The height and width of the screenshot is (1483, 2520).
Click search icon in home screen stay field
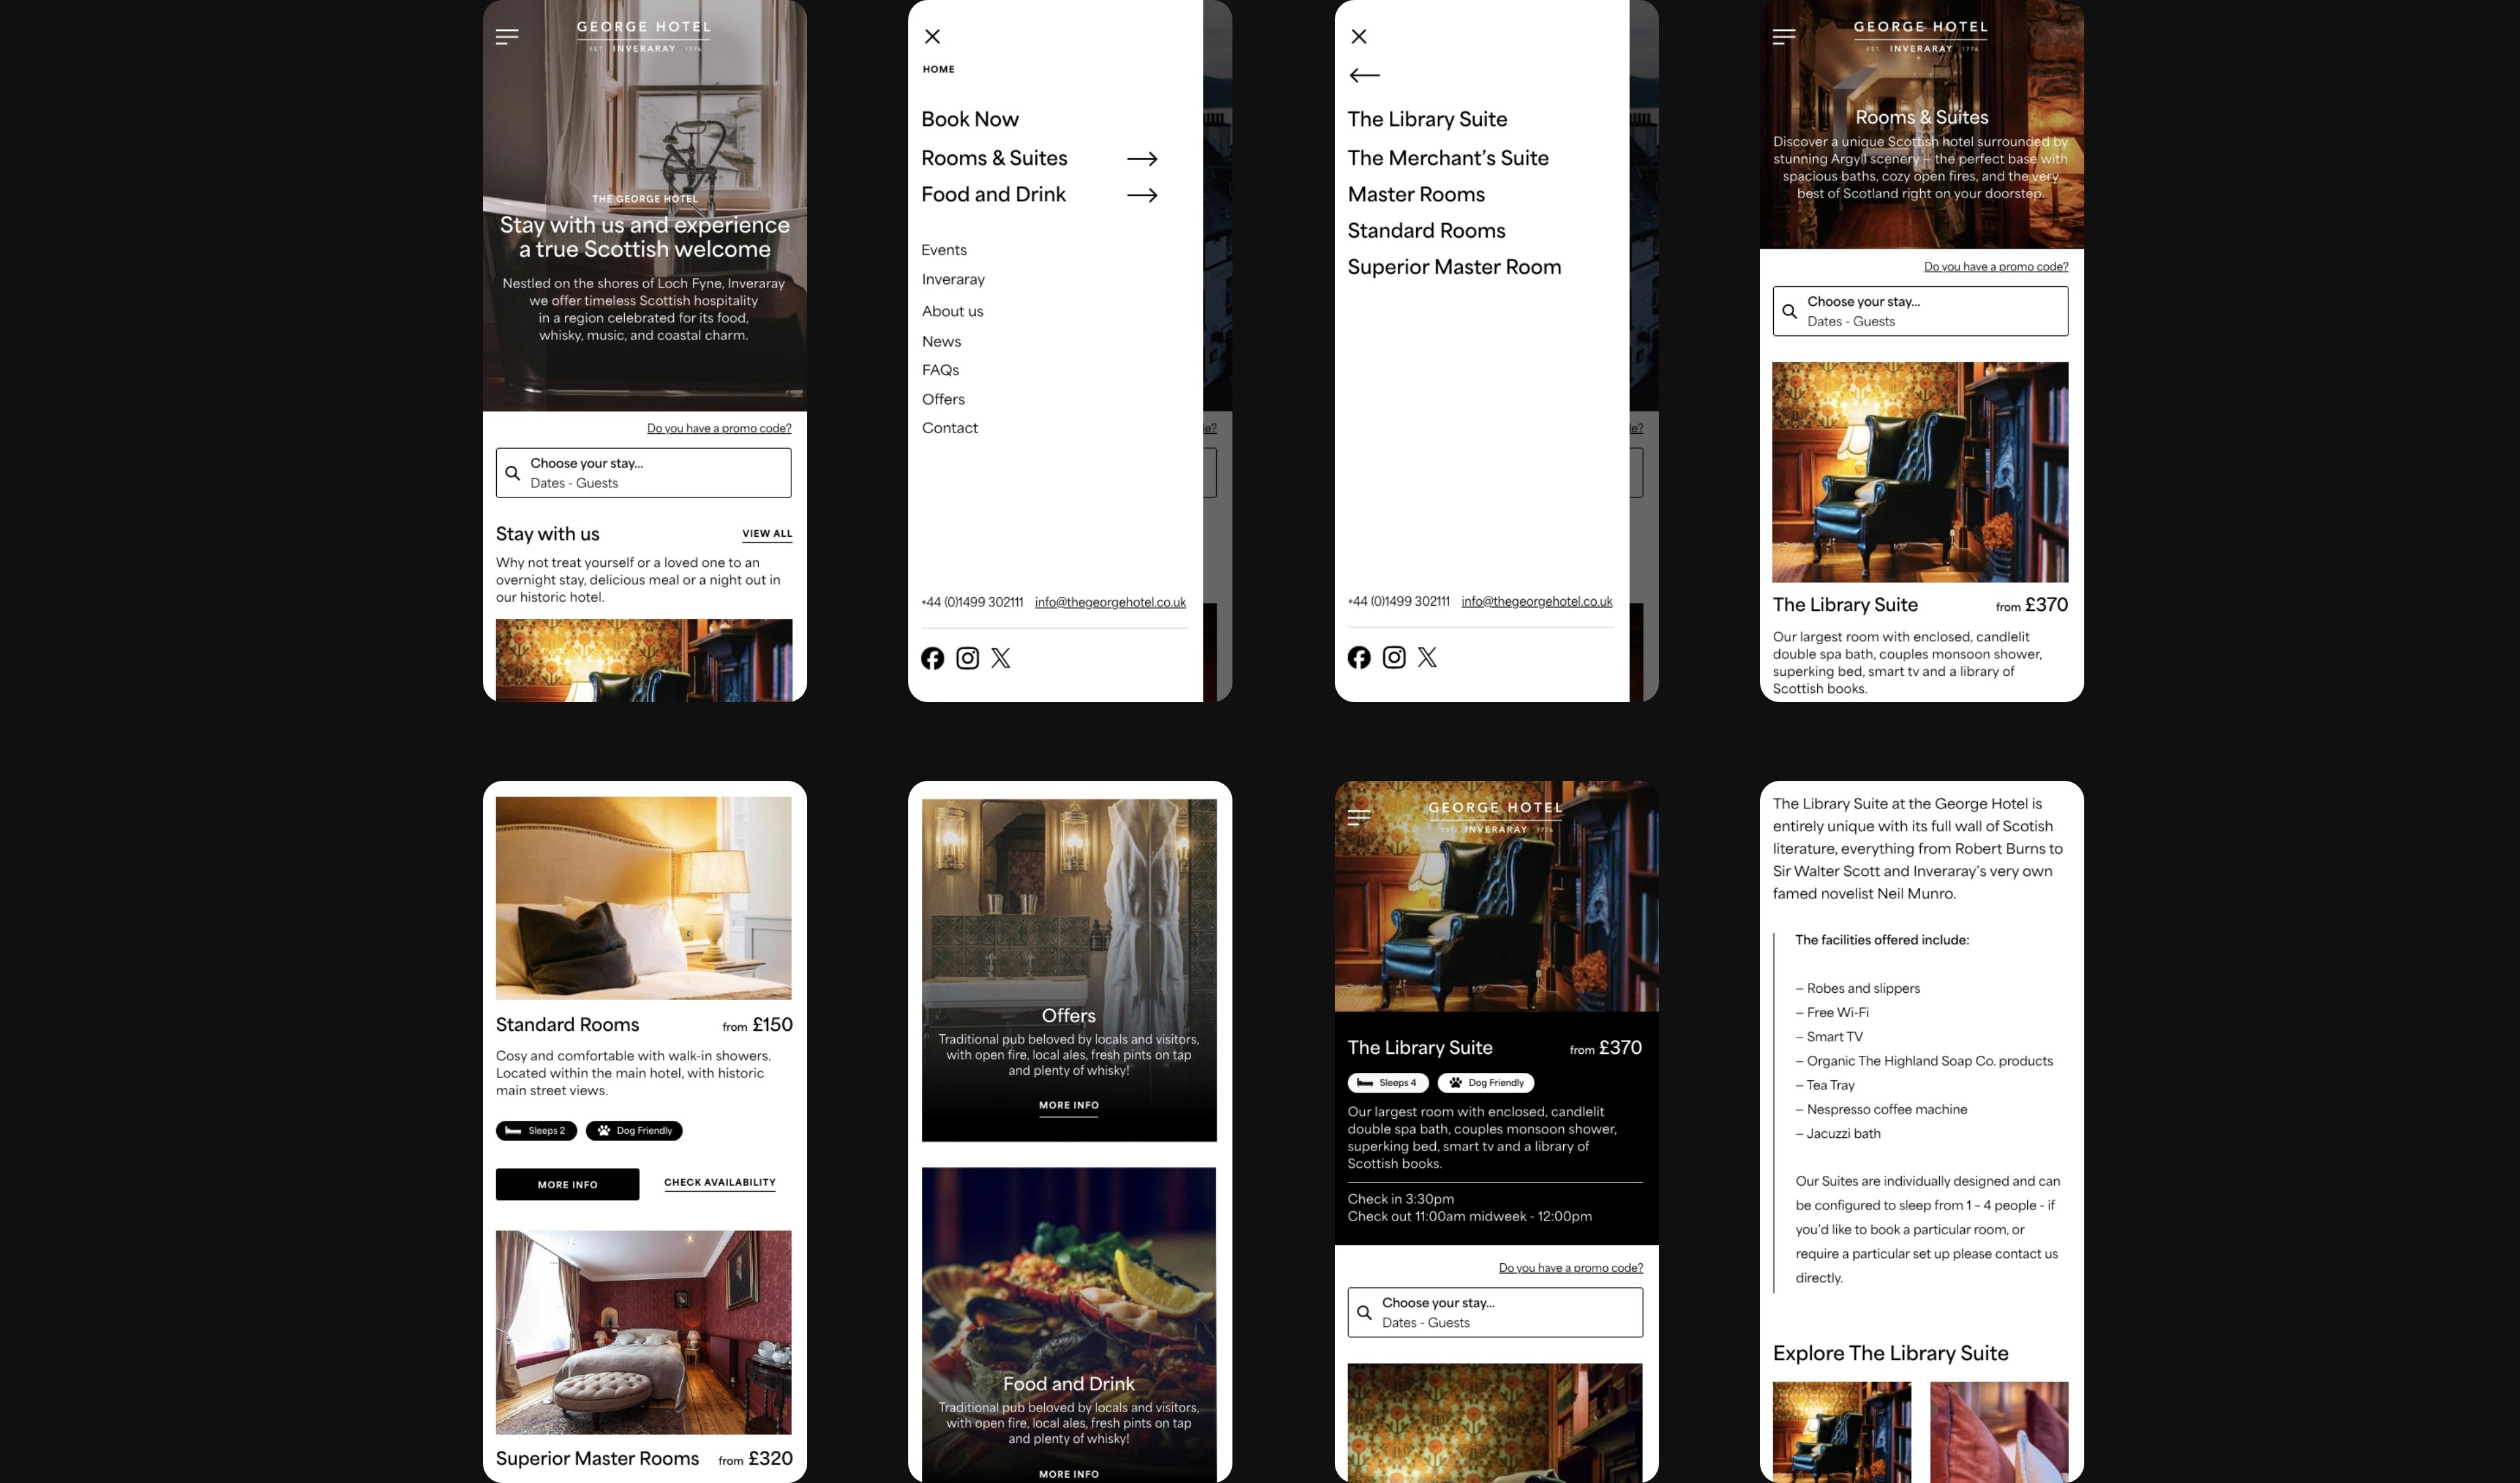coord(512,473)
